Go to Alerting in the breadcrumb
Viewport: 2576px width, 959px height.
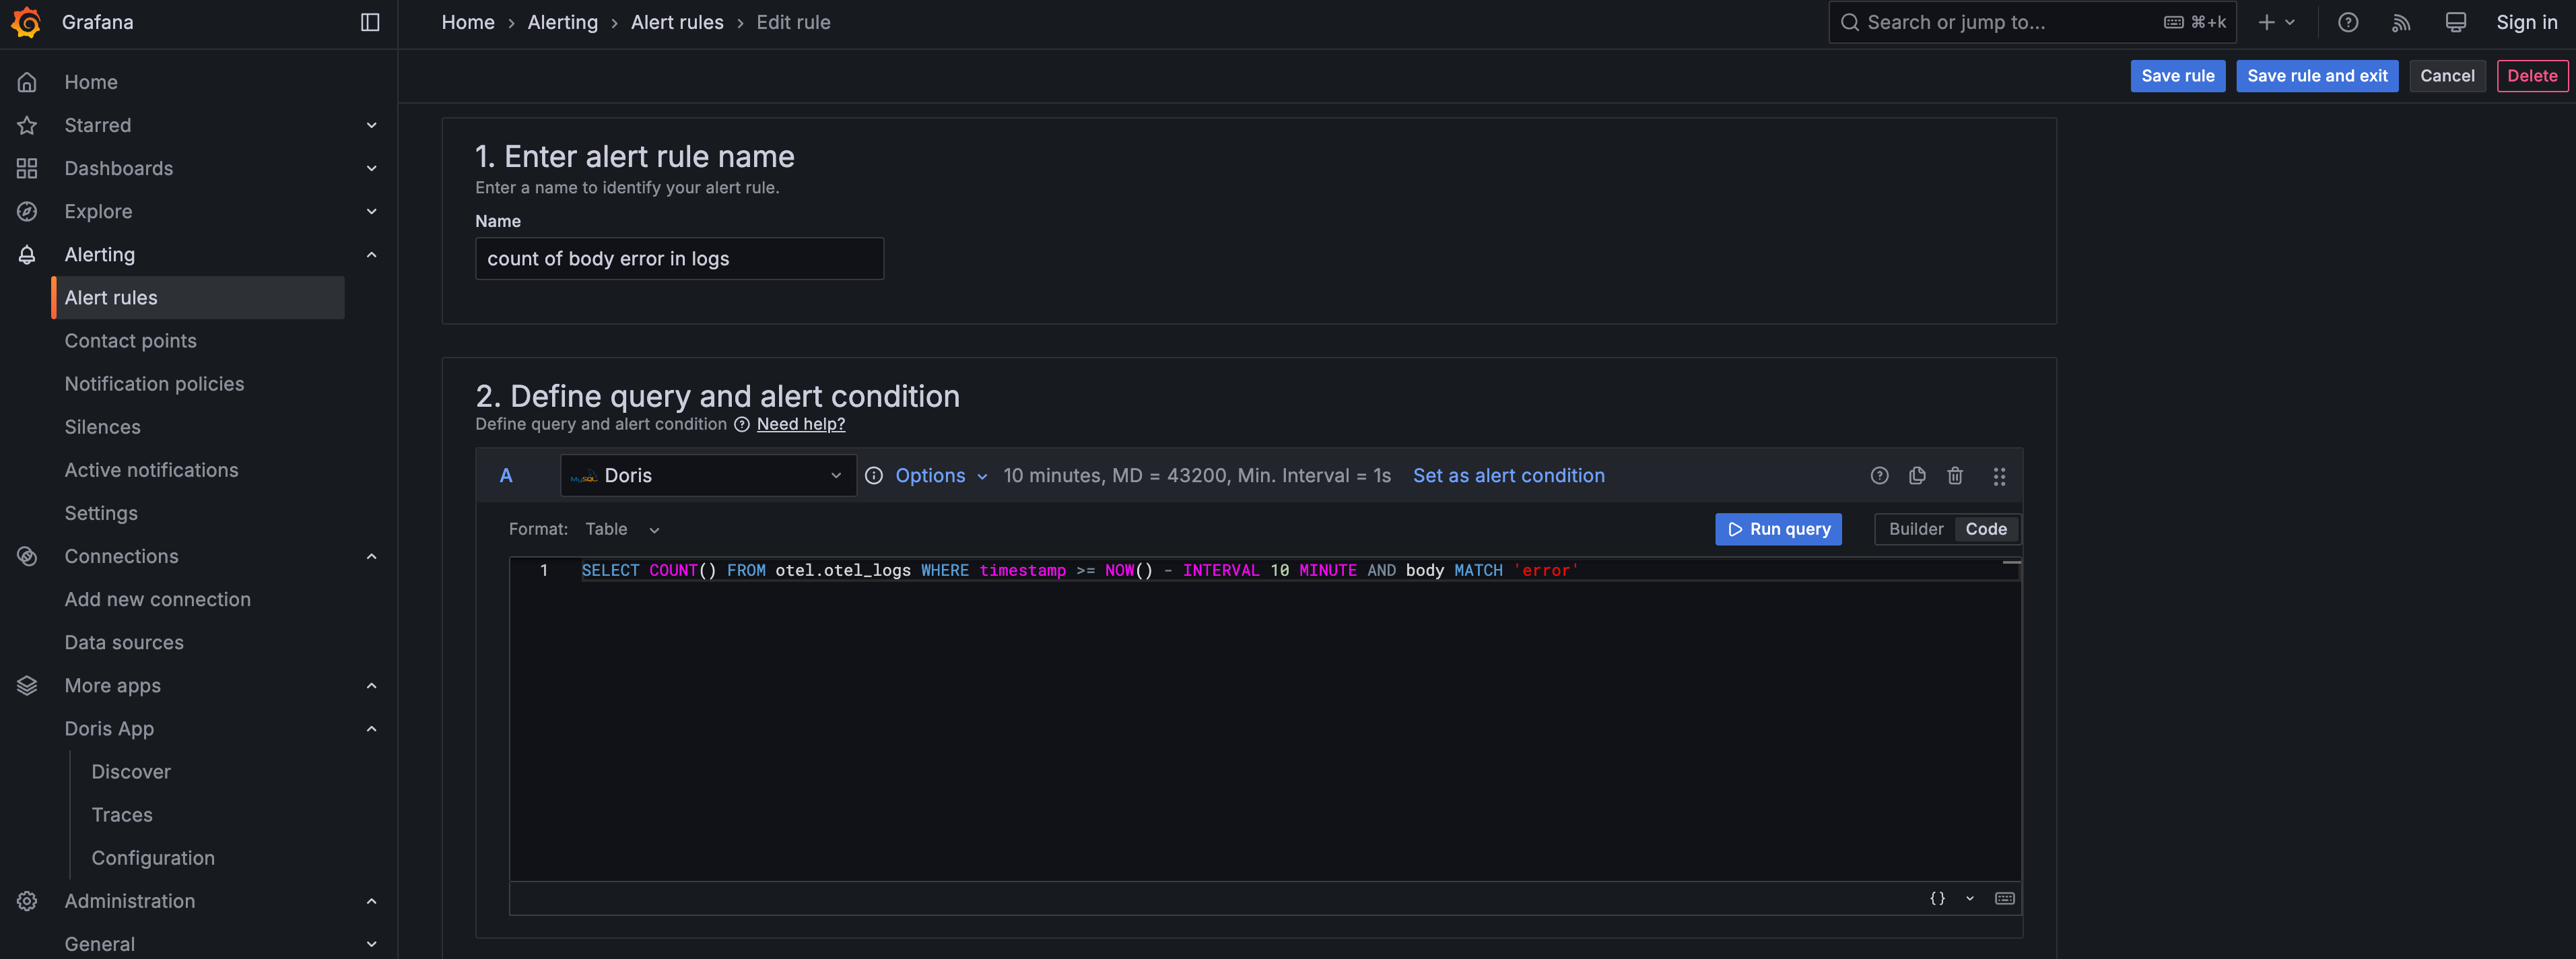click(563, 22)
